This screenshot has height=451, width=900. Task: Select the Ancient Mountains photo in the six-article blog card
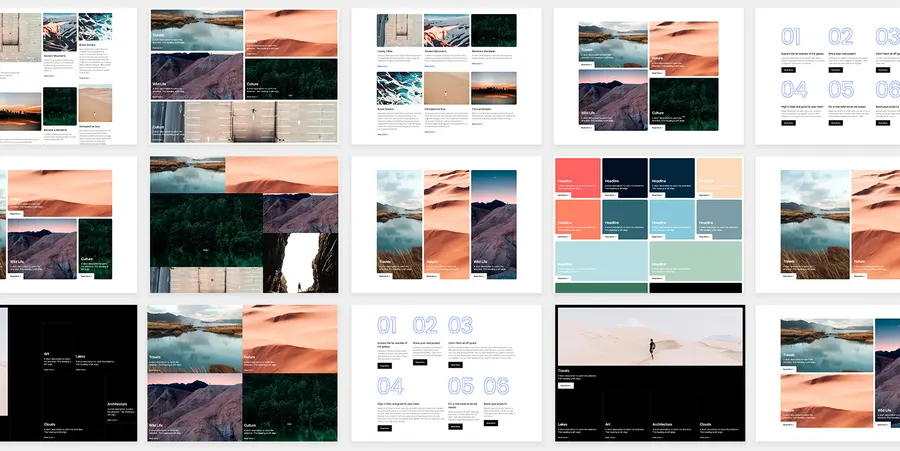point(447,30)
